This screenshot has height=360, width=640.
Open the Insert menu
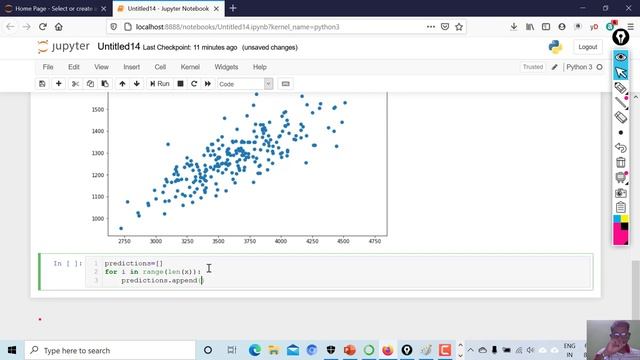(131, 67)
